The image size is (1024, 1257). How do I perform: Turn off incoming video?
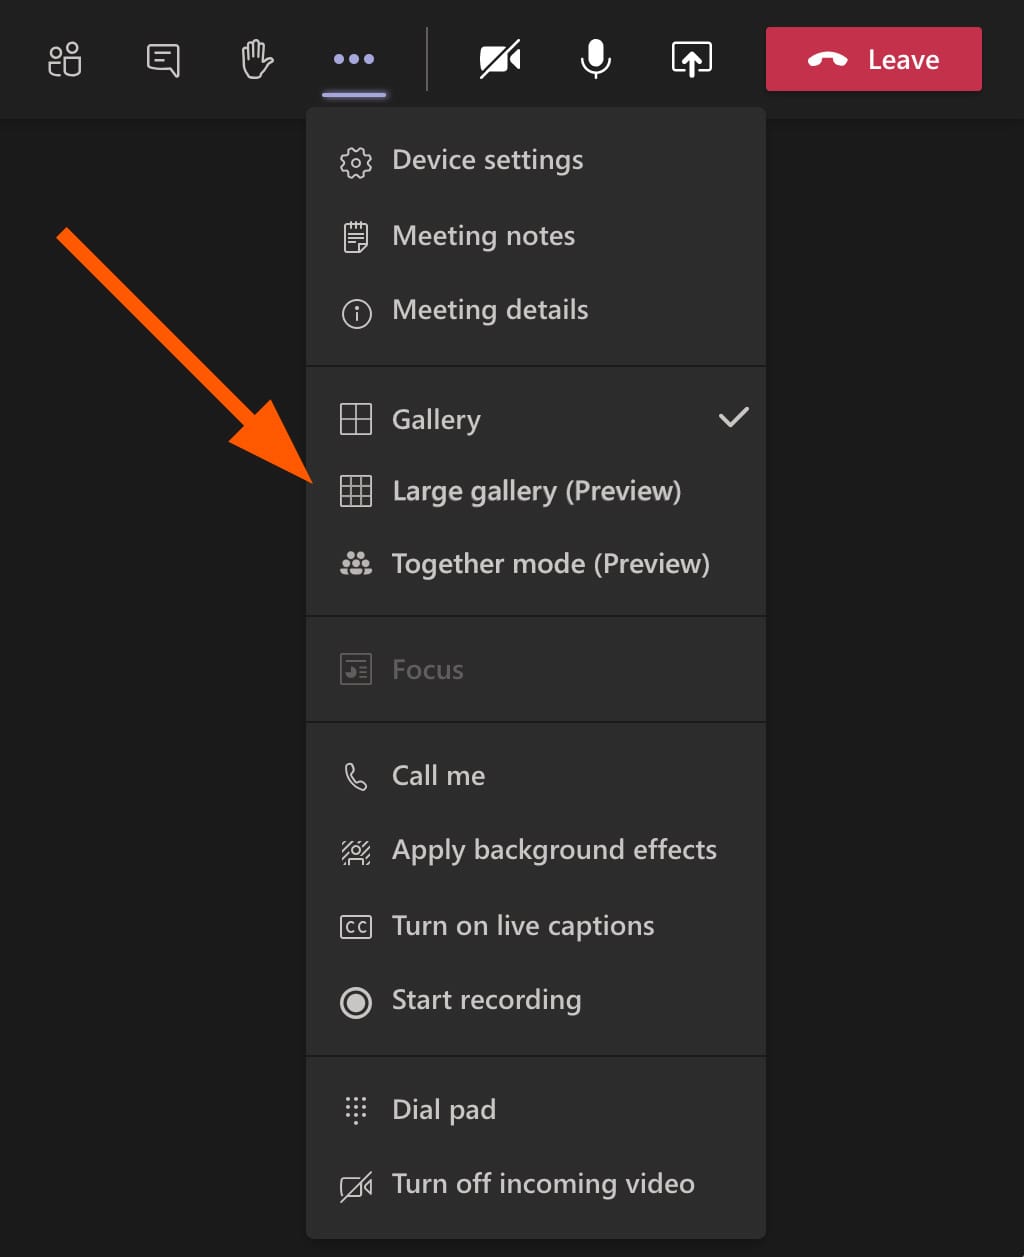point(542,1184)
